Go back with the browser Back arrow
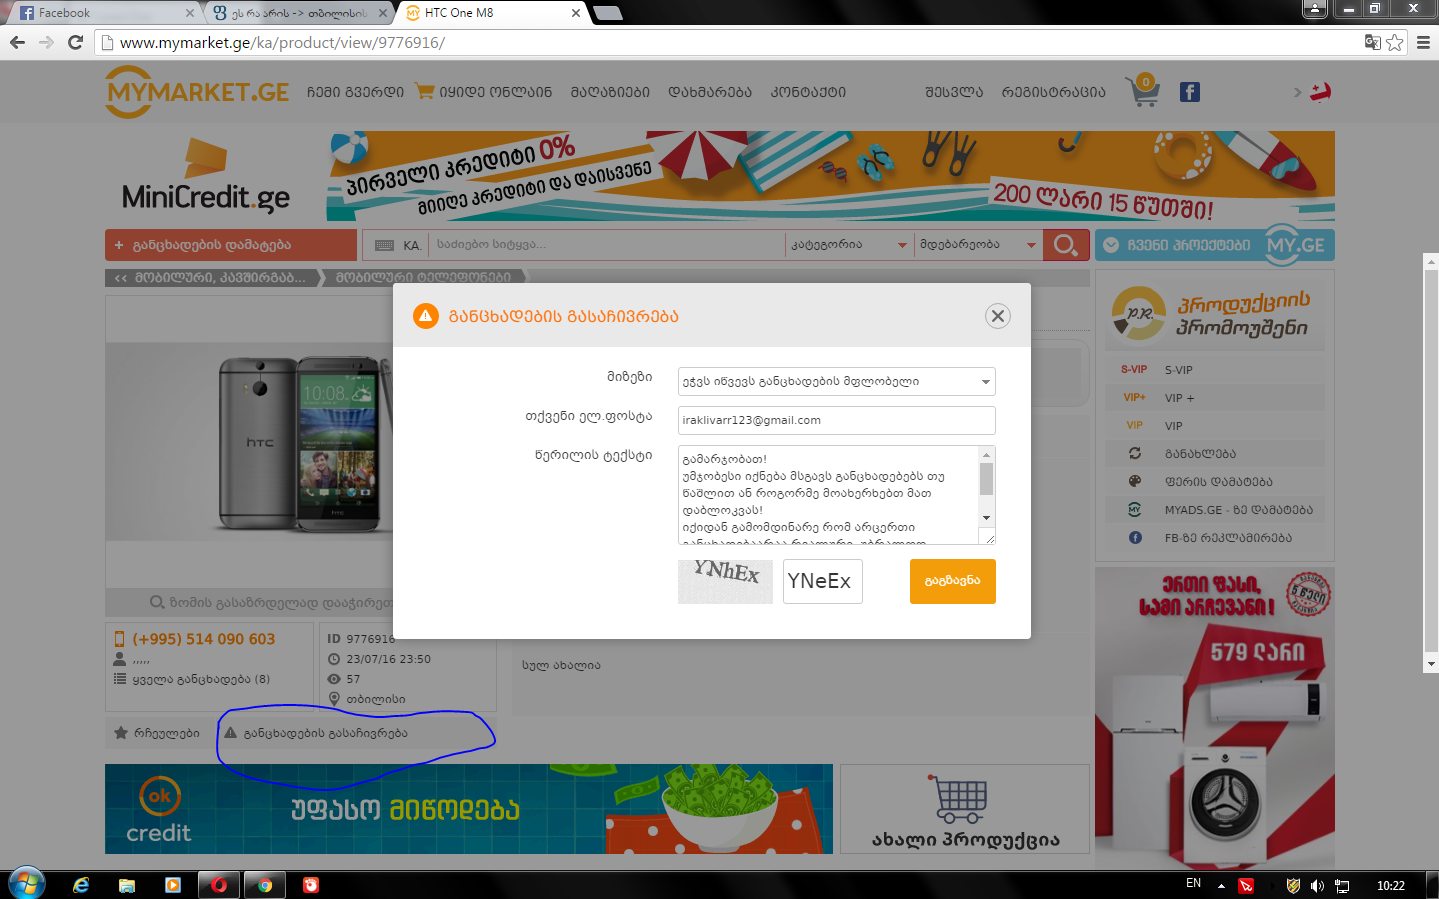 (17, 42)
